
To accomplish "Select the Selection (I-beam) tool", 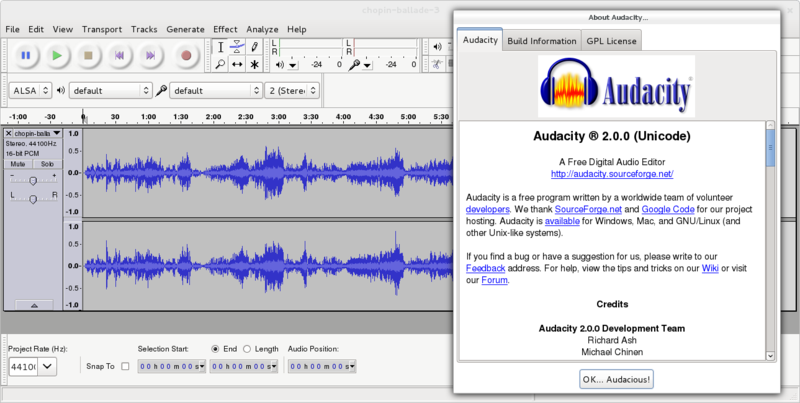I will 220,47.
